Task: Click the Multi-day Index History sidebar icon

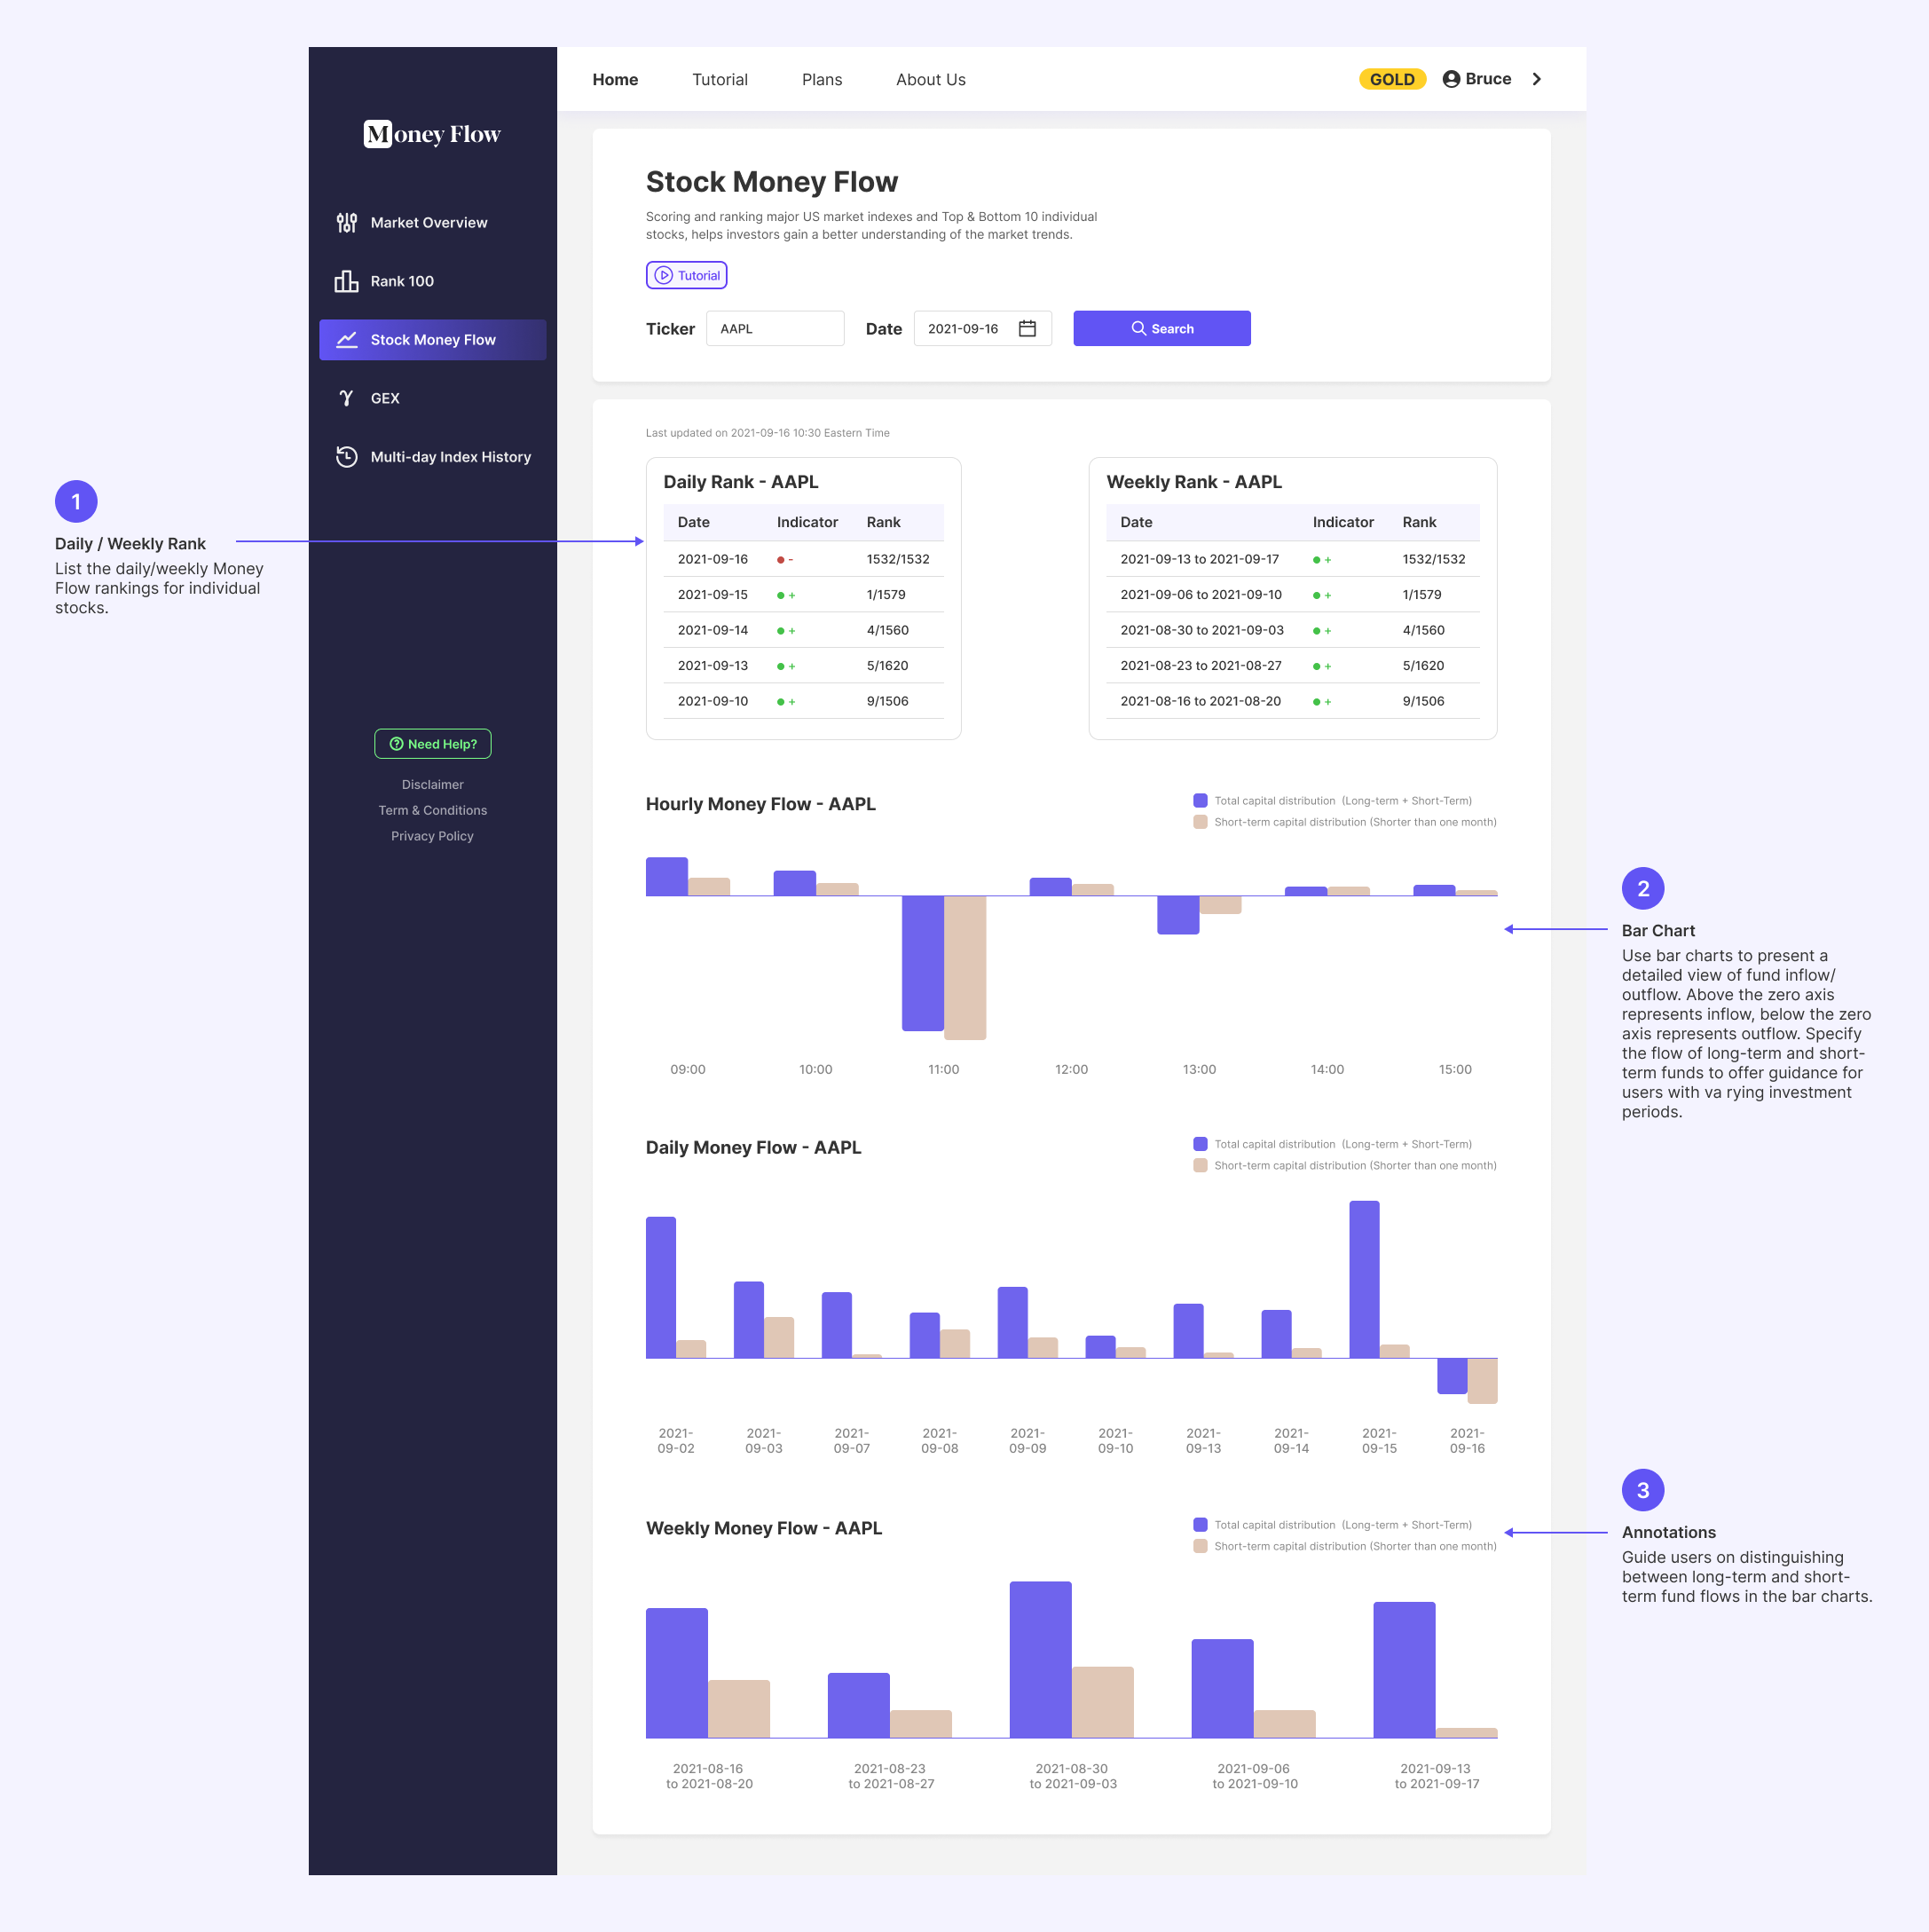Action: pos(346,455)
